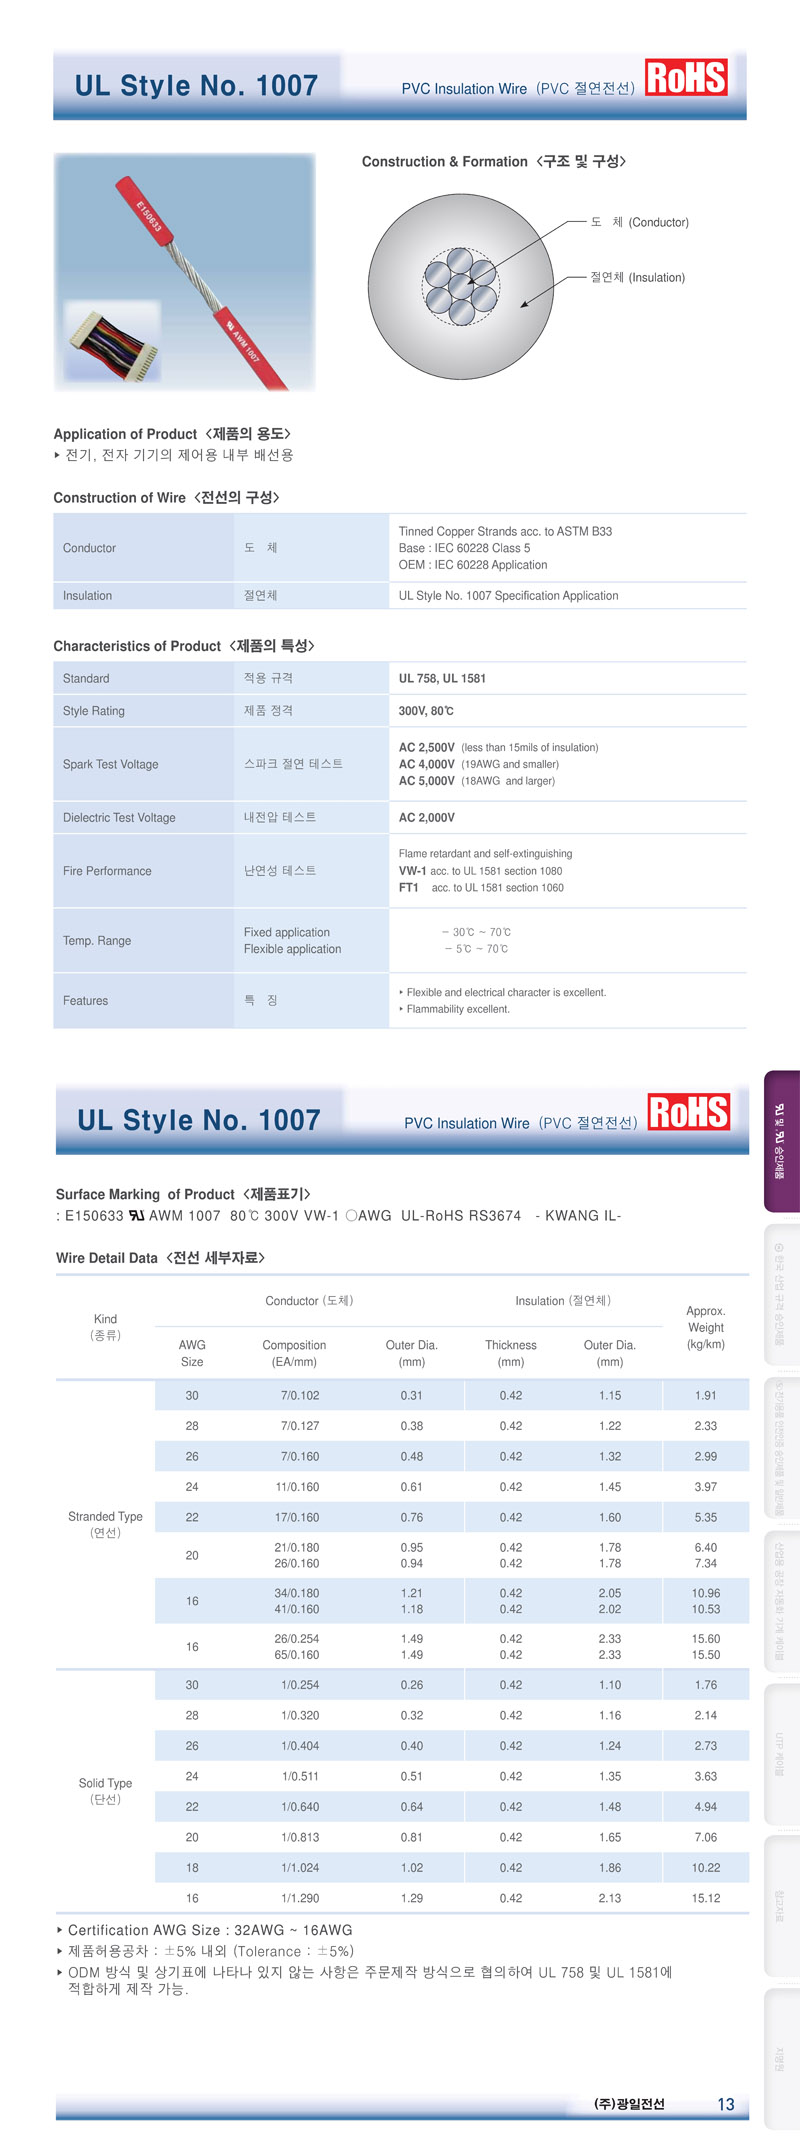Click the 절연체 (Insulation) diagram label

(637, 277)
